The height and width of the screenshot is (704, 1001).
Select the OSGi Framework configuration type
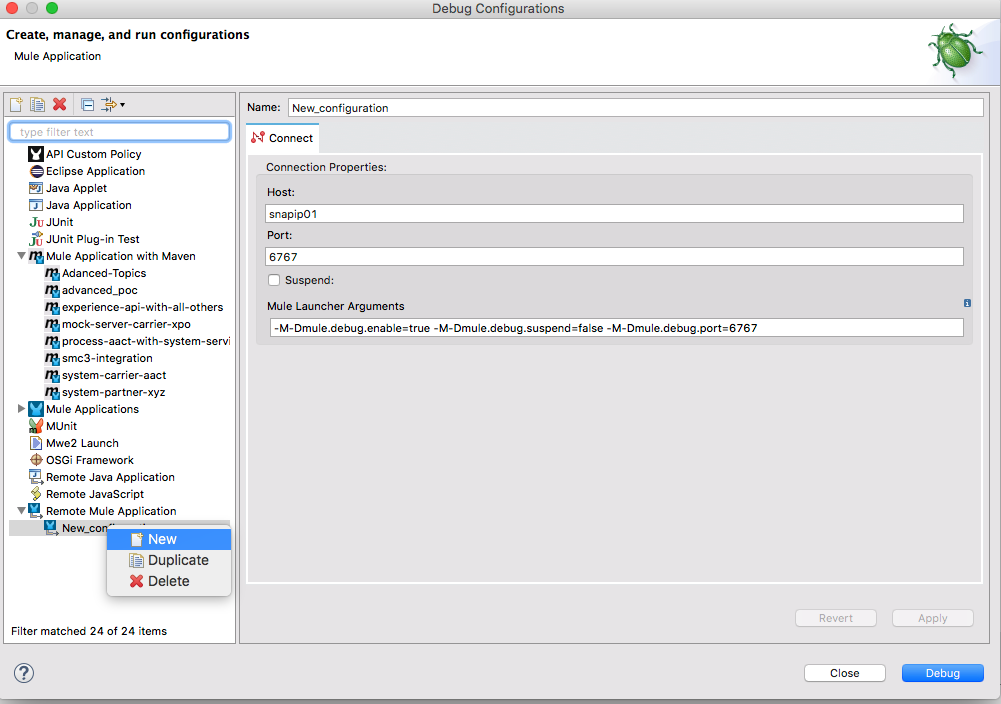point(89,460)
